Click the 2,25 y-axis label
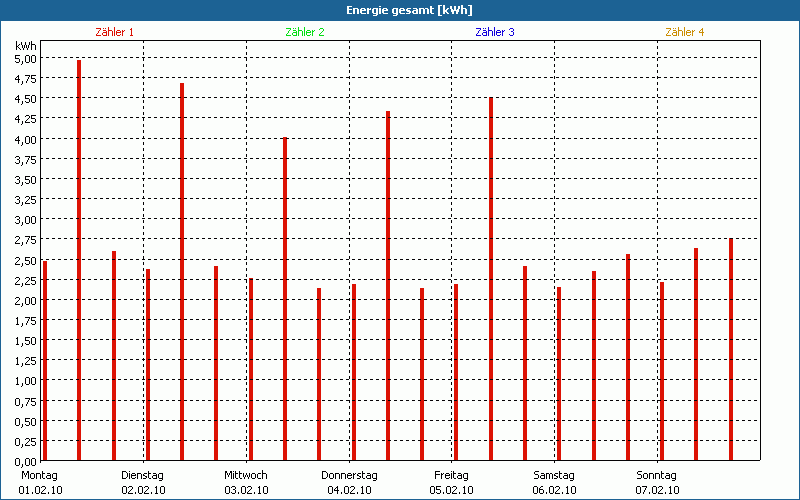Image resolution: width=800 pixels, height=500 pixels. pos(24,281)
